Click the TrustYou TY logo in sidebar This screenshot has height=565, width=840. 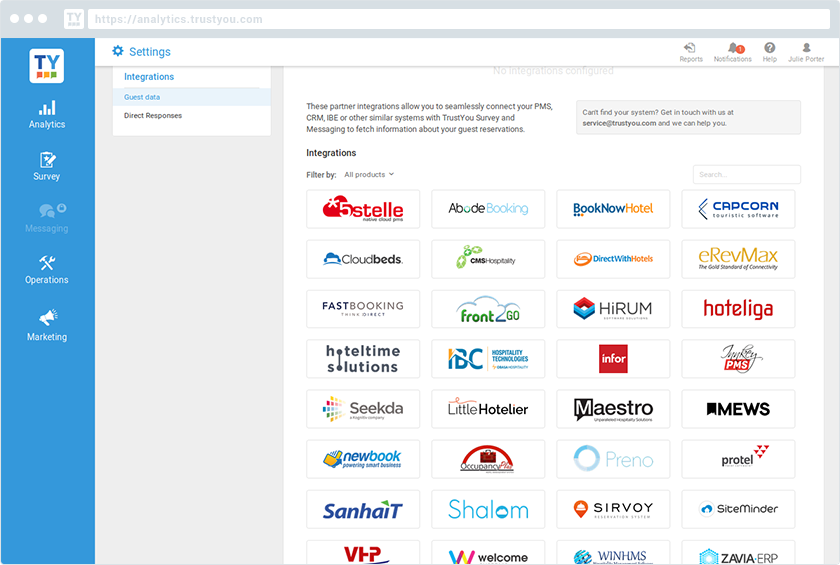point(47,66)
